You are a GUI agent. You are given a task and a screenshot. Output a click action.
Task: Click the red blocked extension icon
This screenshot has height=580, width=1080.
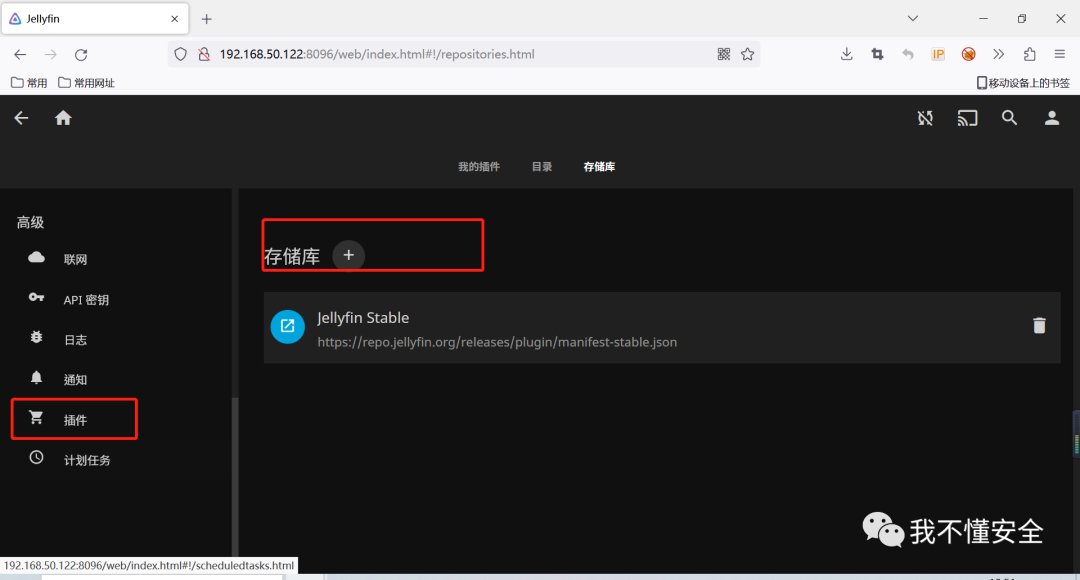click(x=968, y=54)
